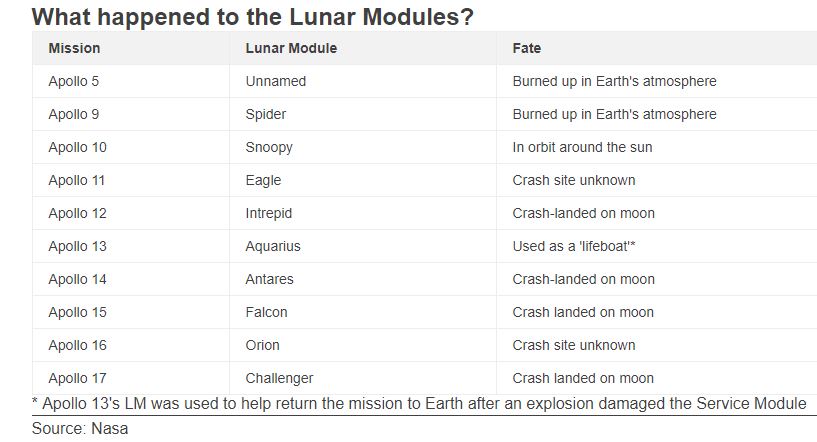817x442 pixels.
Task: Click the Antares lunar module cell
Action: pyautogui.click(x=270, y=279)
